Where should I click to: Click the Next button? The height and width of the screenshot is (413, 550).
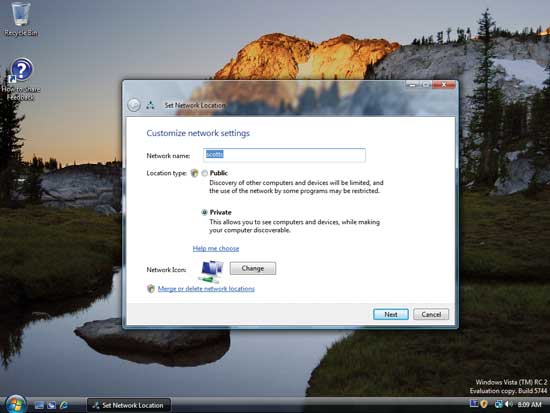pyautogui.click(x=391, y=314)
